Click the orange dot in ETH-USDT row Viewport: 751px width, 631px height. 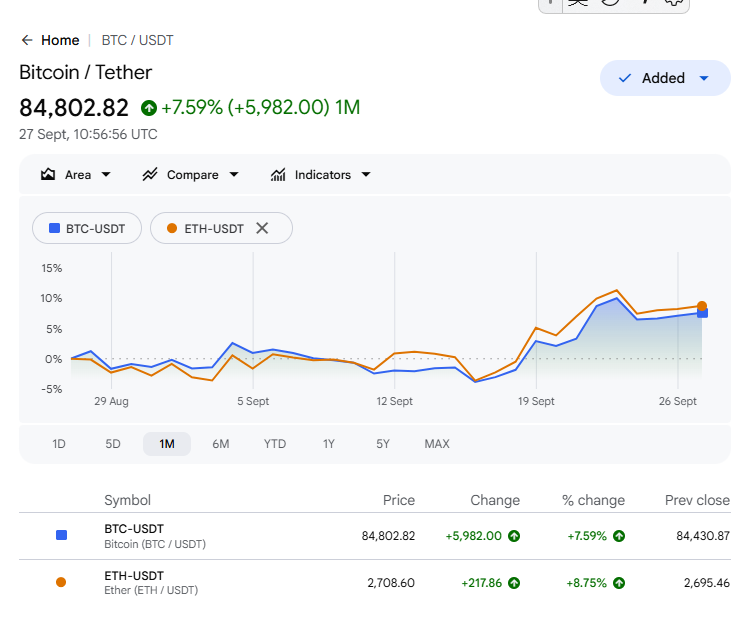click(61, 582)
